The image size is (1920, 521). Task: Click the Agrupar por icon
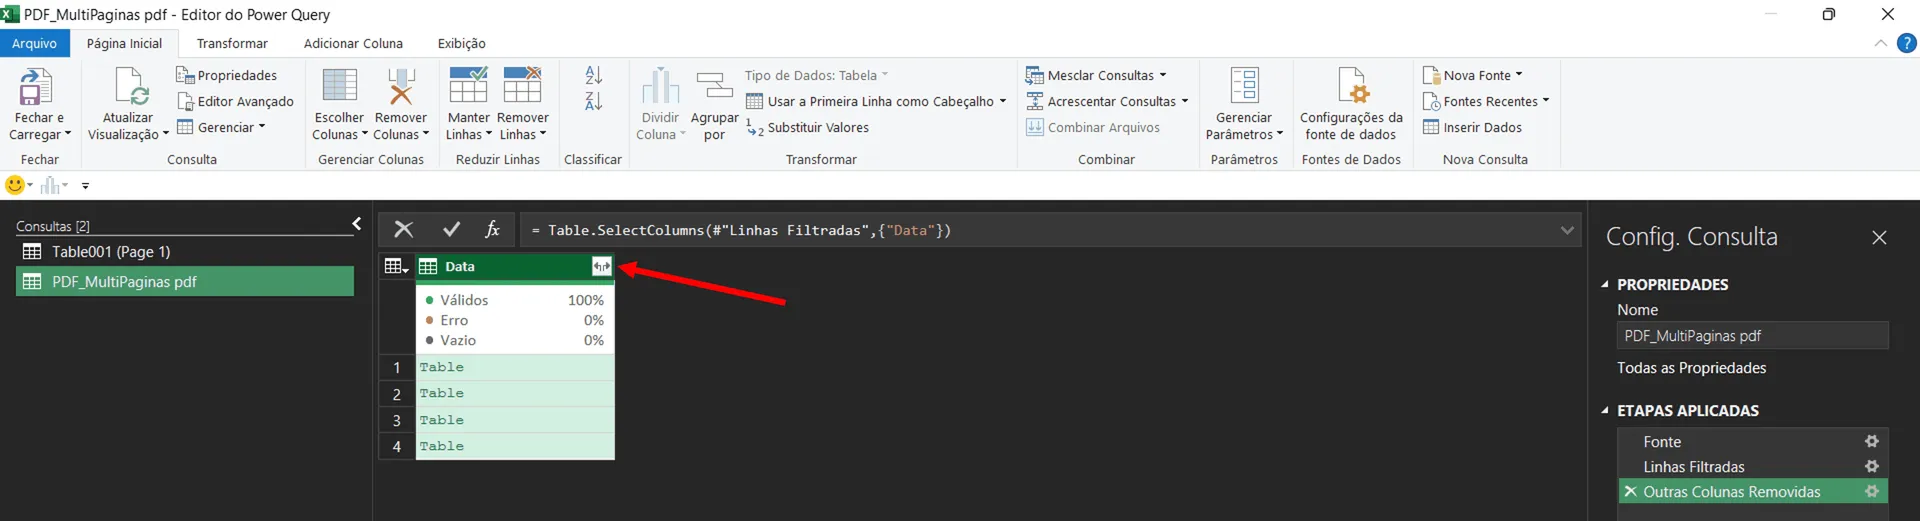click(x=714, y=86)
